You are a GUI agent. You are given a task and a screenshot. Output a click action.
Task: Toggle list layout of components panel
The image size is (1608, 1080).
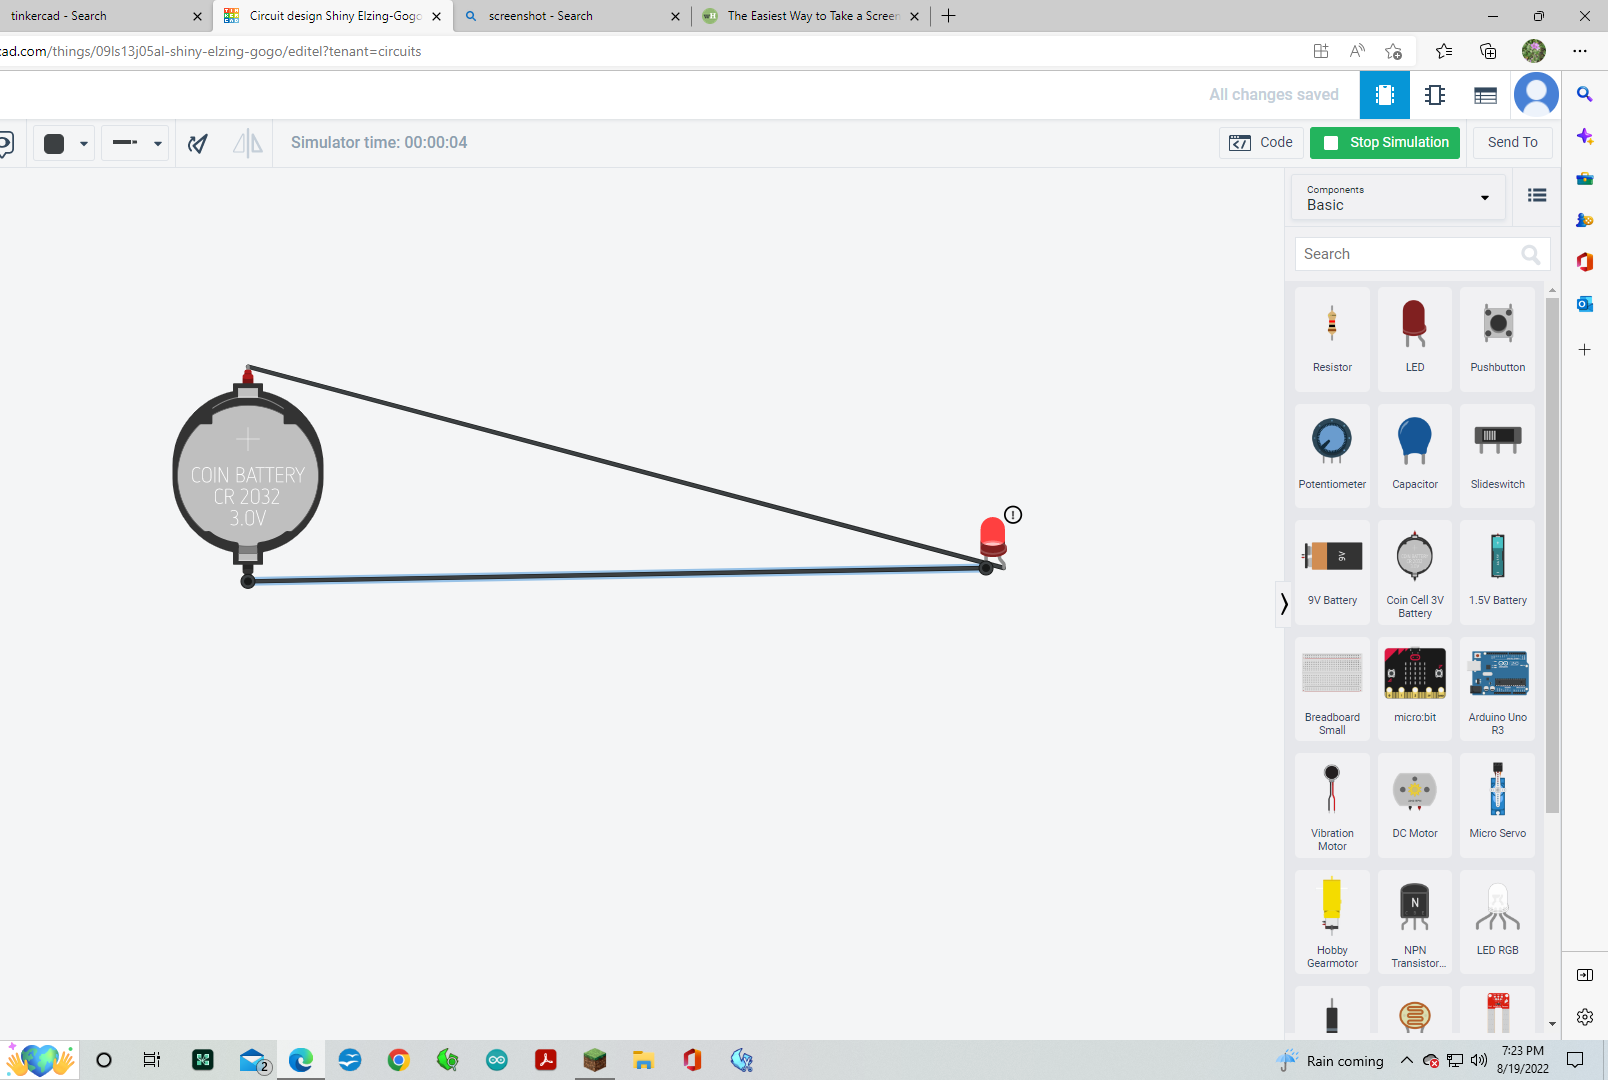coord(1537,194)
